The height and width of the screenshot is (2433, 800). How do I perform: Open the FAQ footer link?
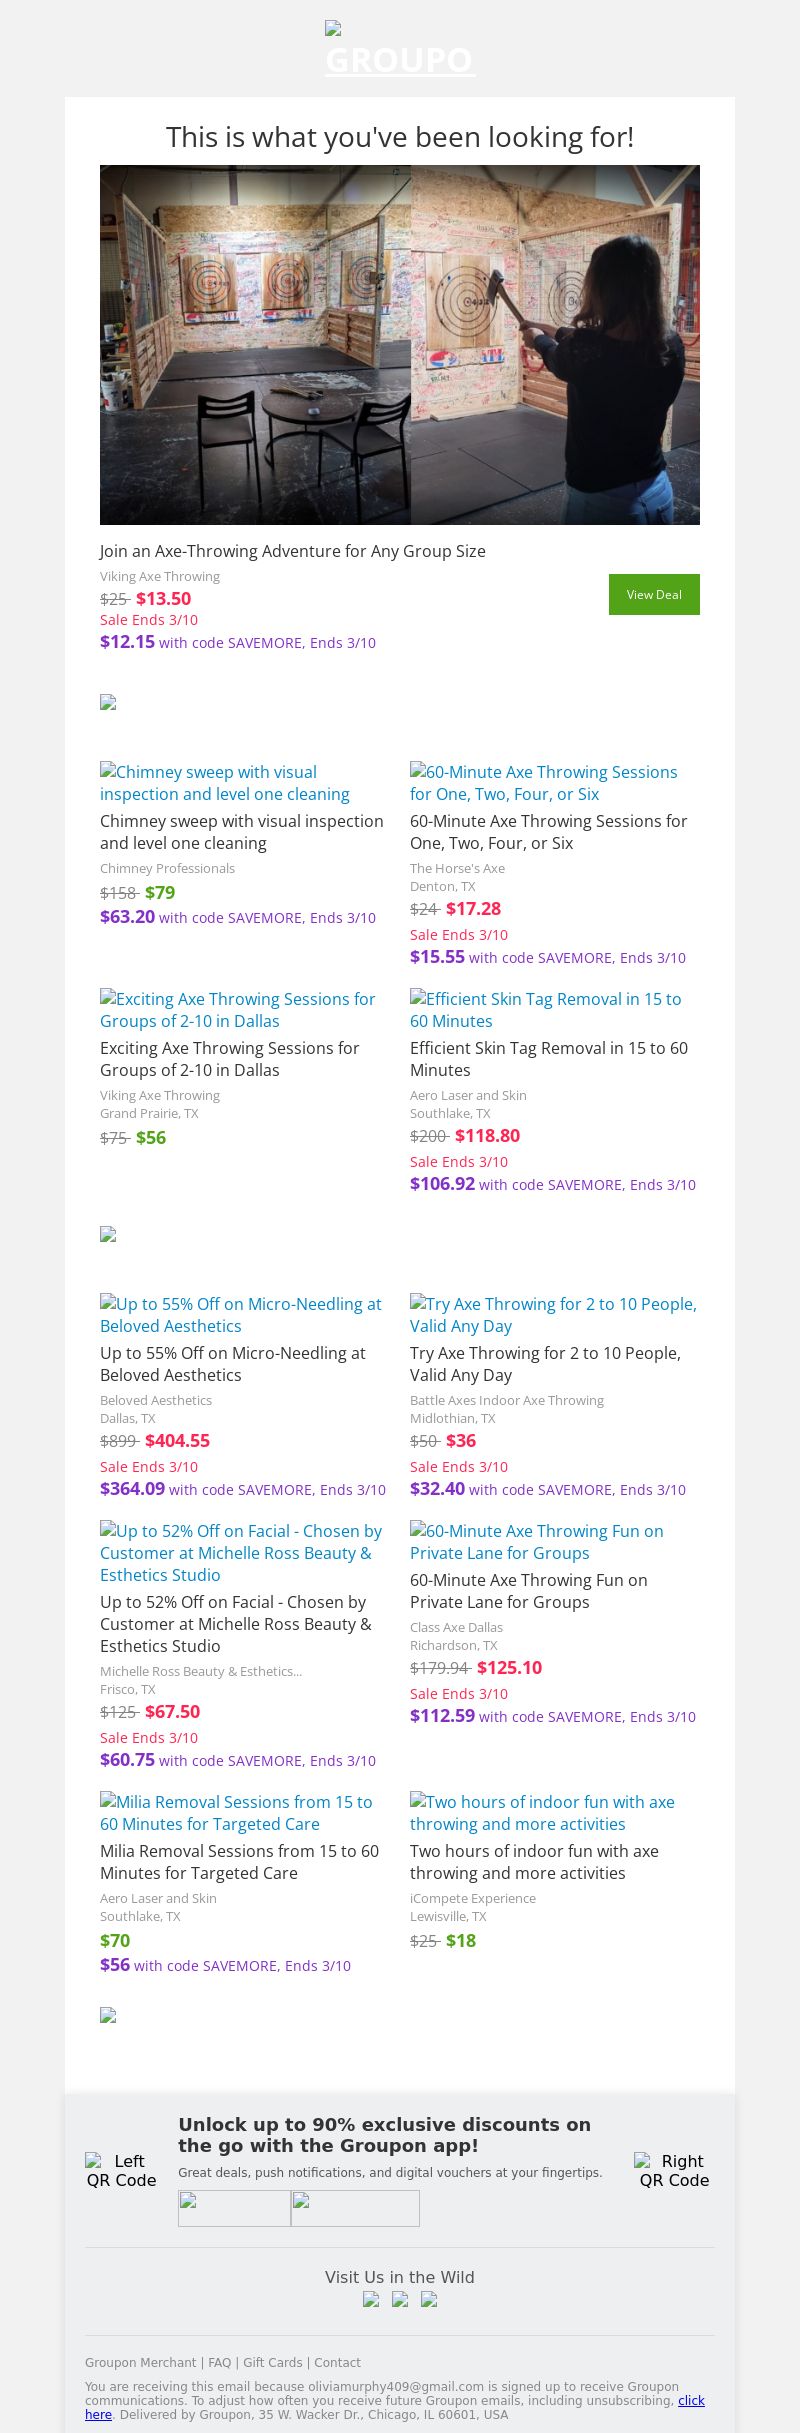tap(219, 2362)
